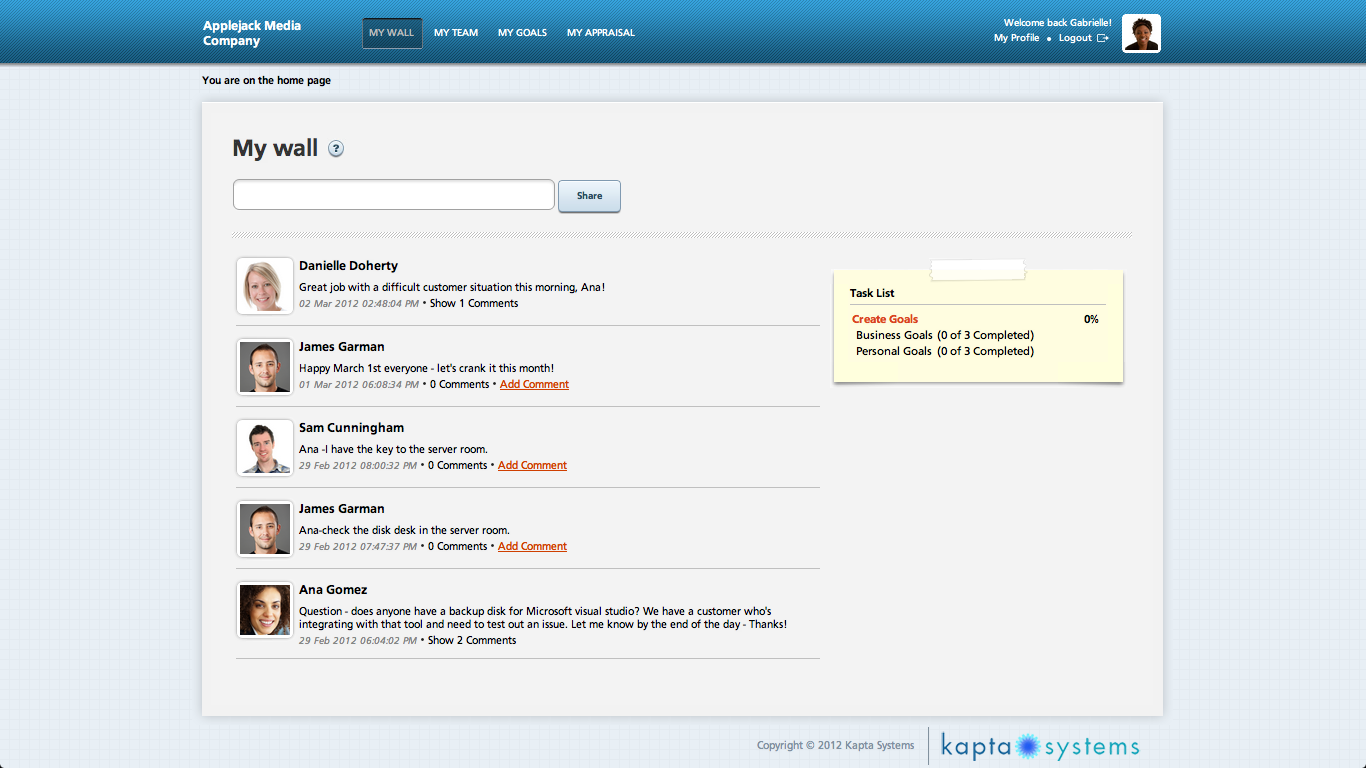Click the 29 Feb 2012 08:00:32 PM timestamp
The width and height of the screenshot is (1366, 768).
[358, 465]
